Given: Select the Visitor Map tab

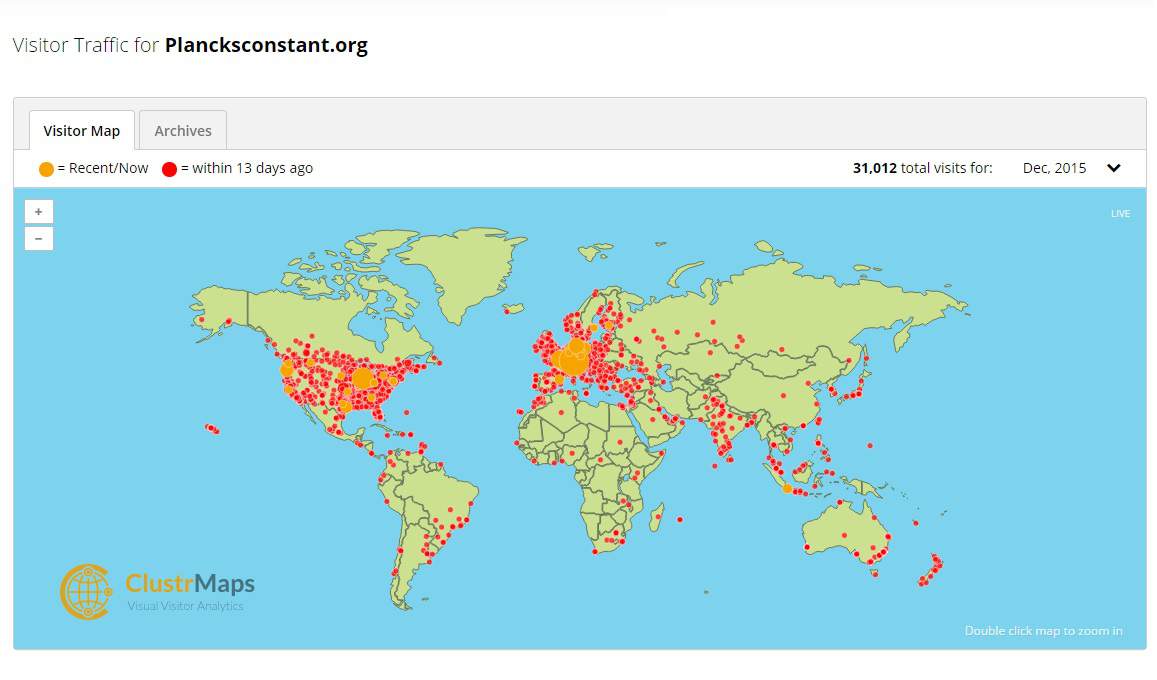Looking at the screenshot, I should click(82, 131).
